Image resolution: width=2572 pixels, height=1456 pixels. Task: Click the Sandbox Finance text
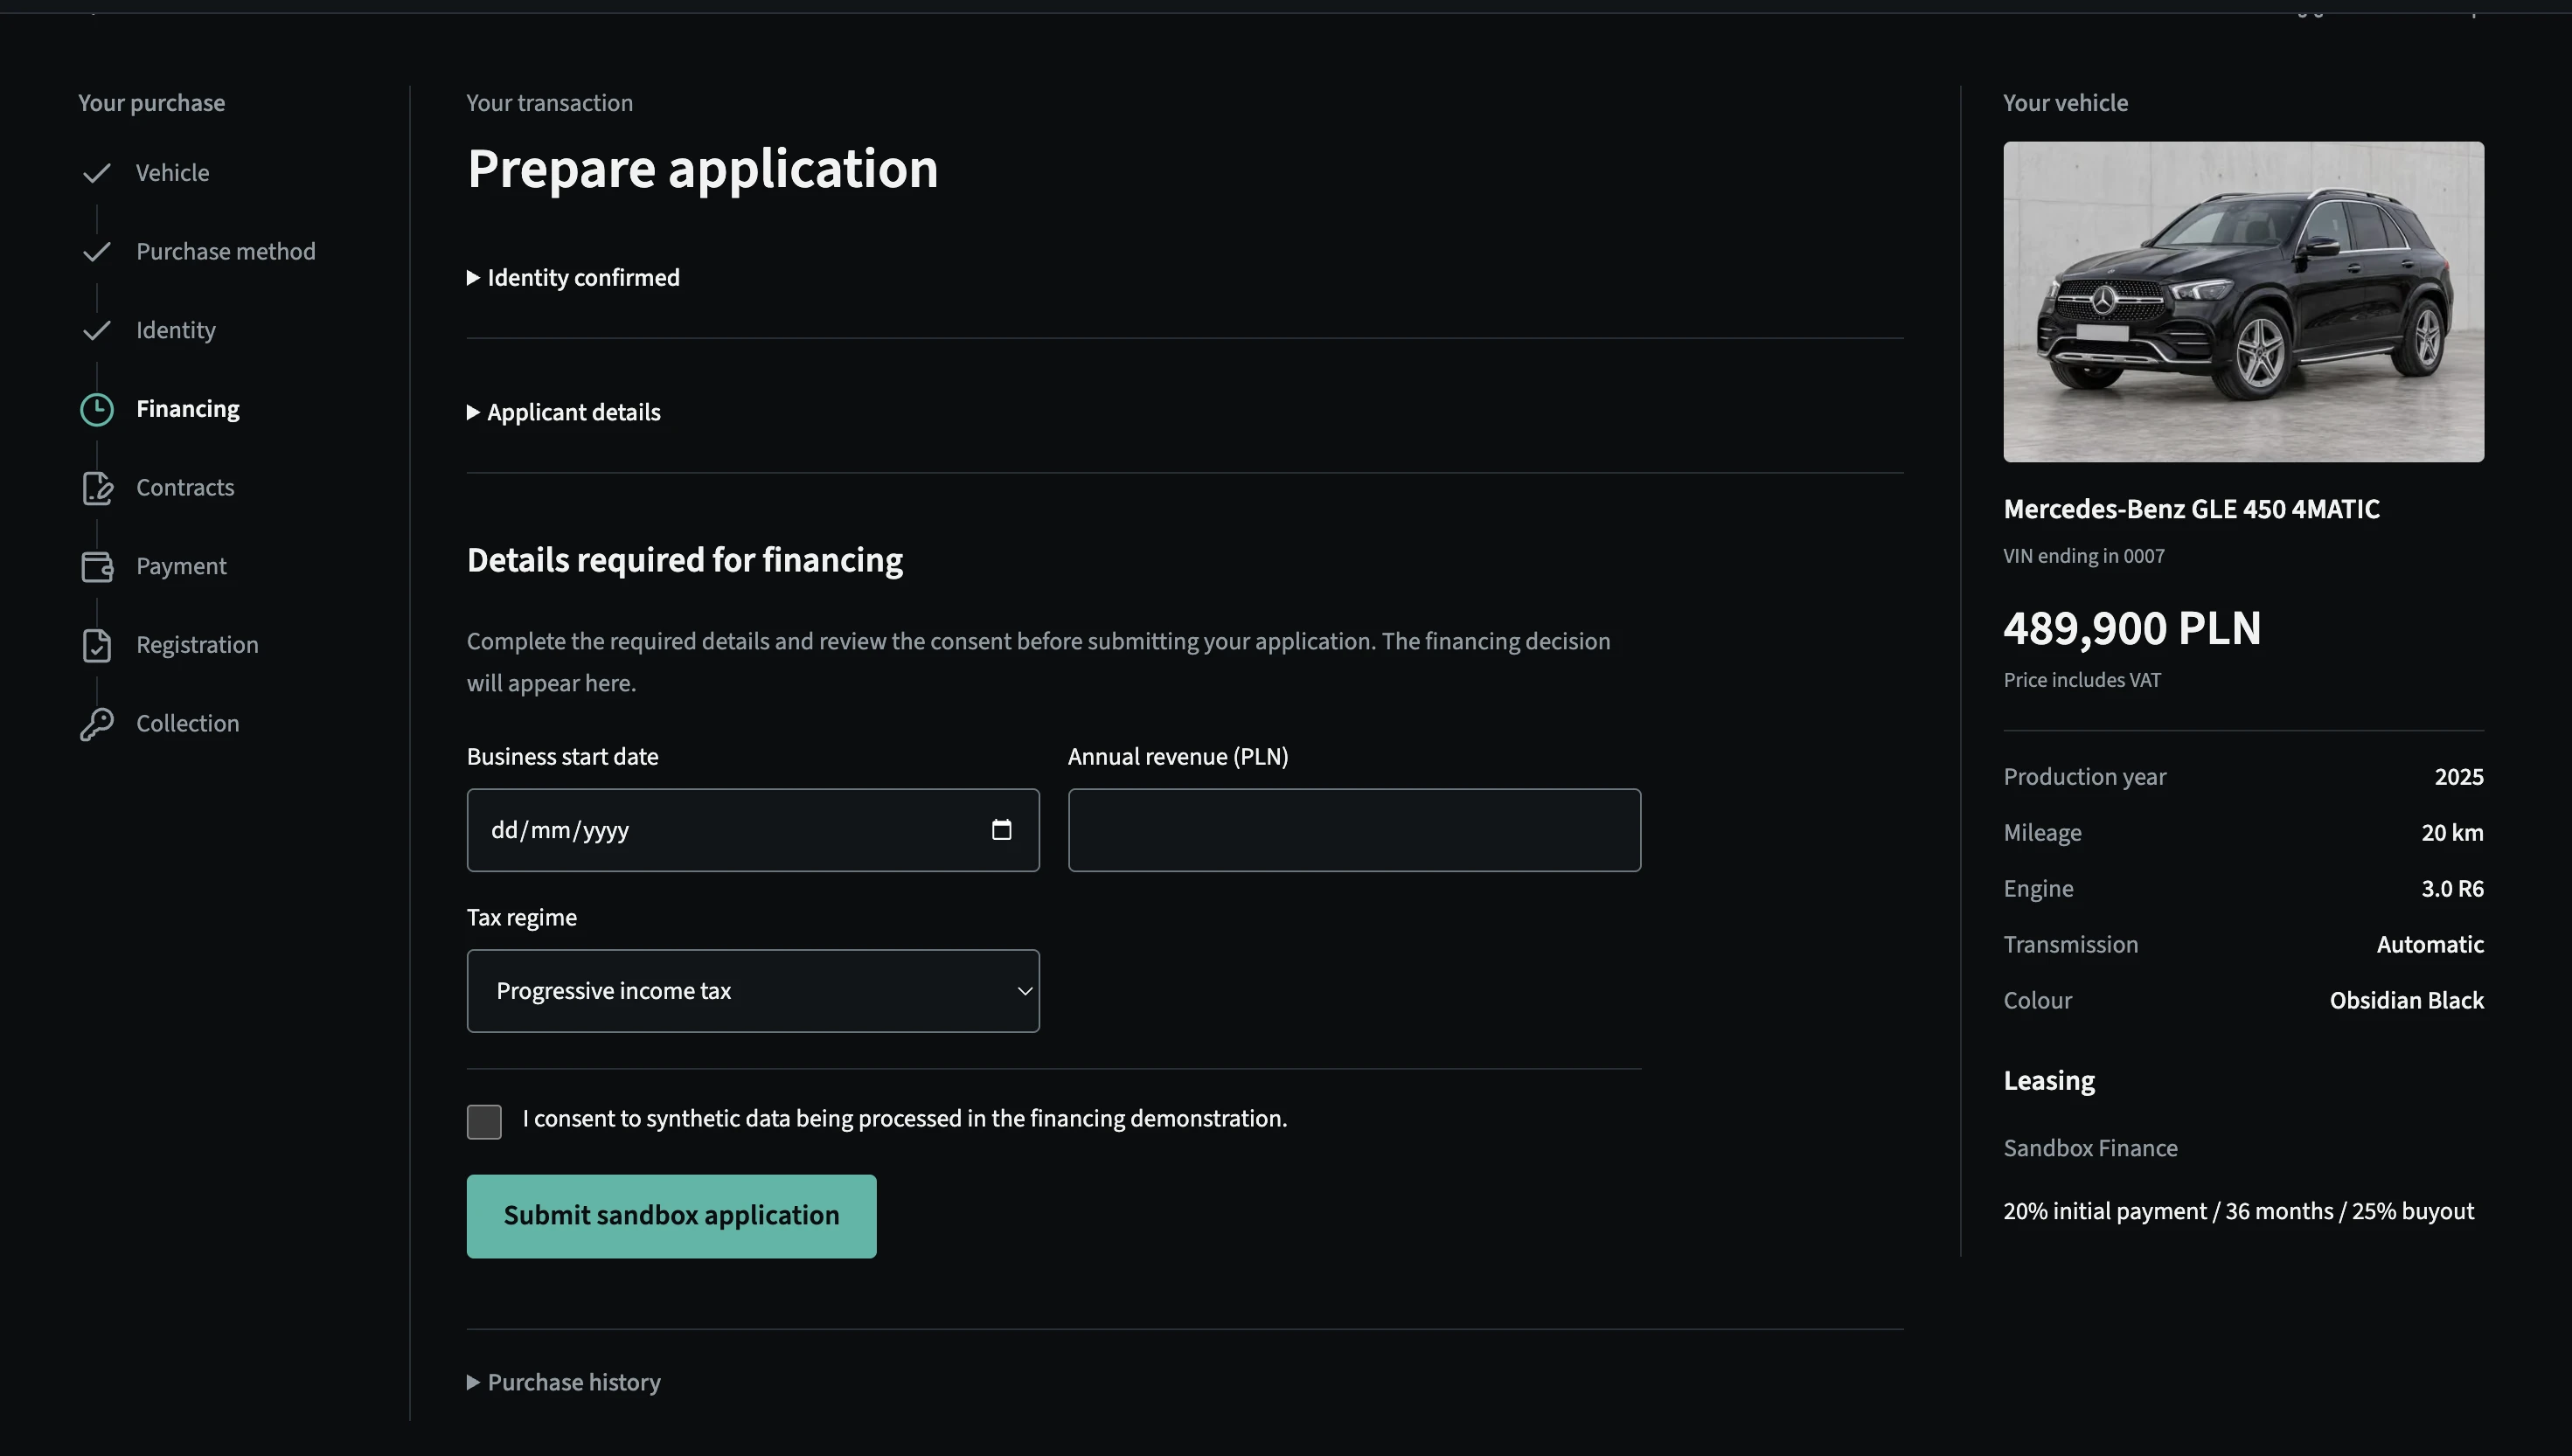point(2090,1149)
